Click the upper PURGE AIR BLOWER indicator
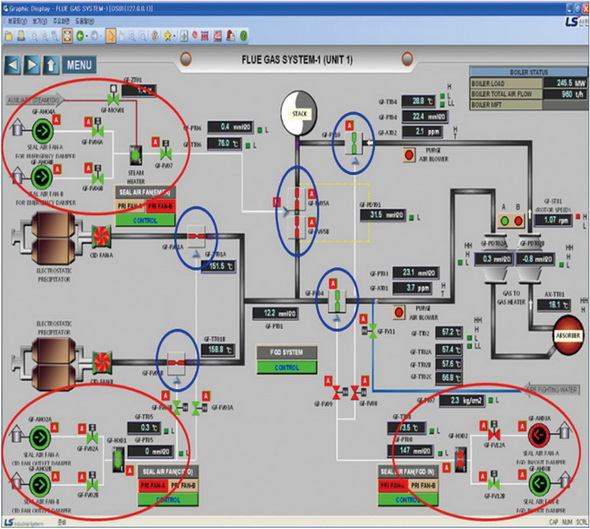 click(409, 155)
